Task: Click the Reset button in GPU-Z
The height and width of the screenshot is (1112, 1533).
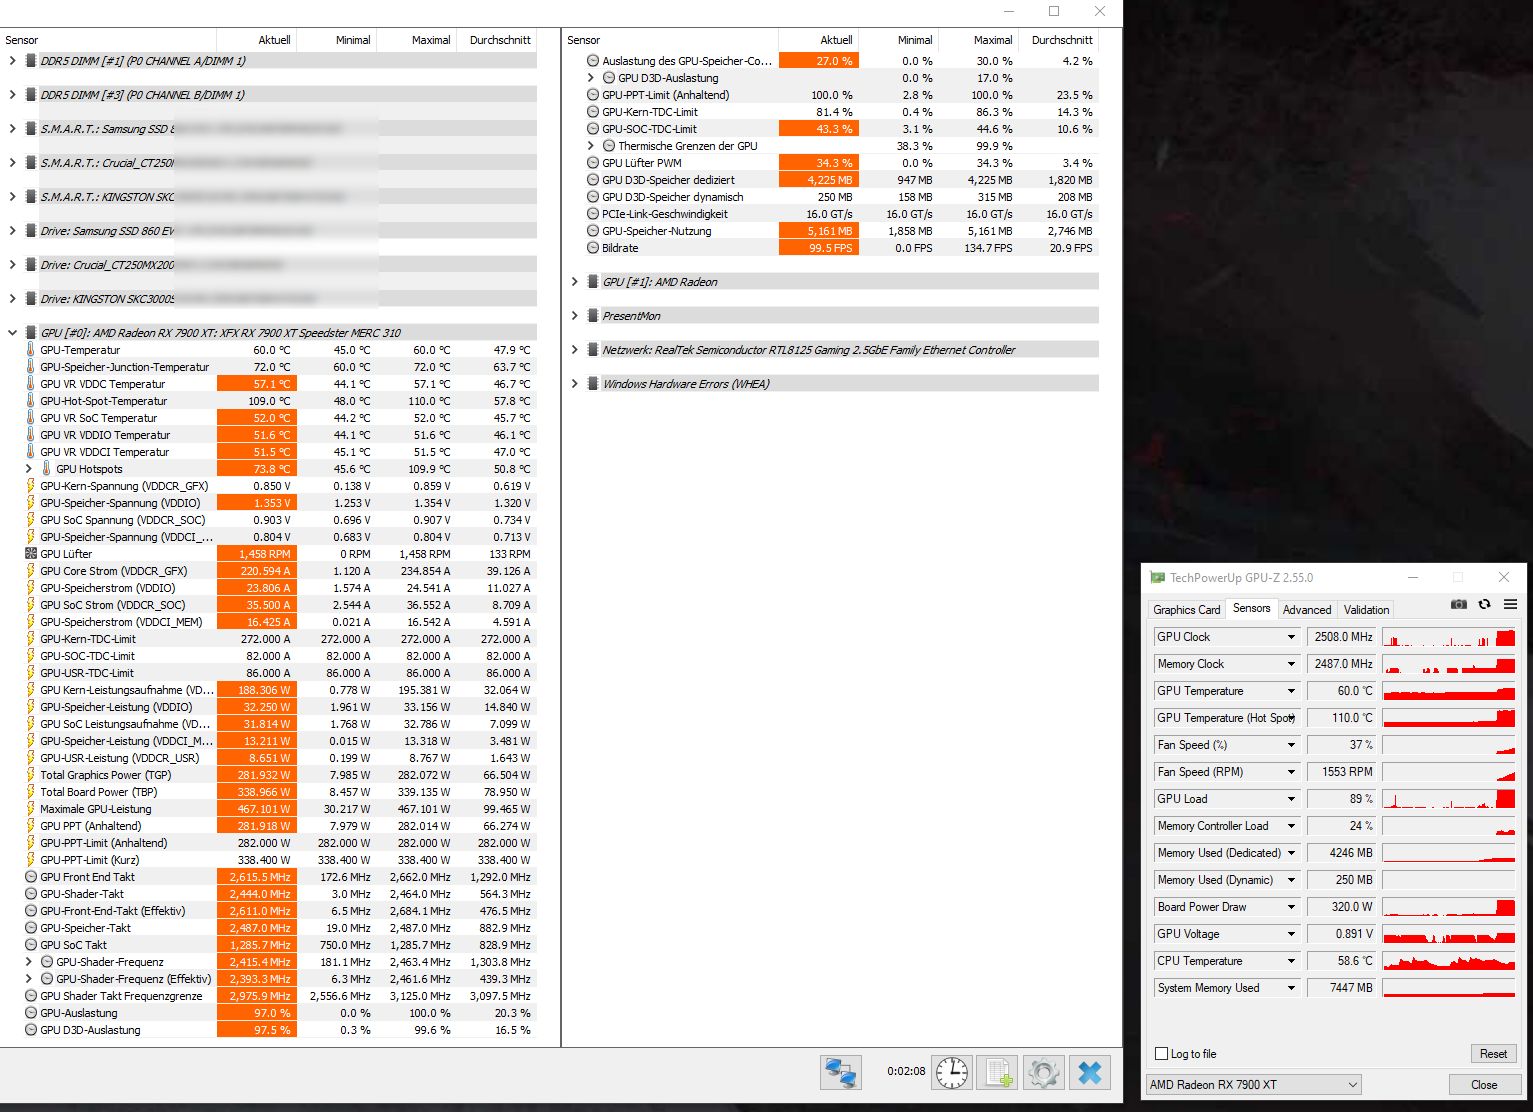Action: [1493, 1054]
